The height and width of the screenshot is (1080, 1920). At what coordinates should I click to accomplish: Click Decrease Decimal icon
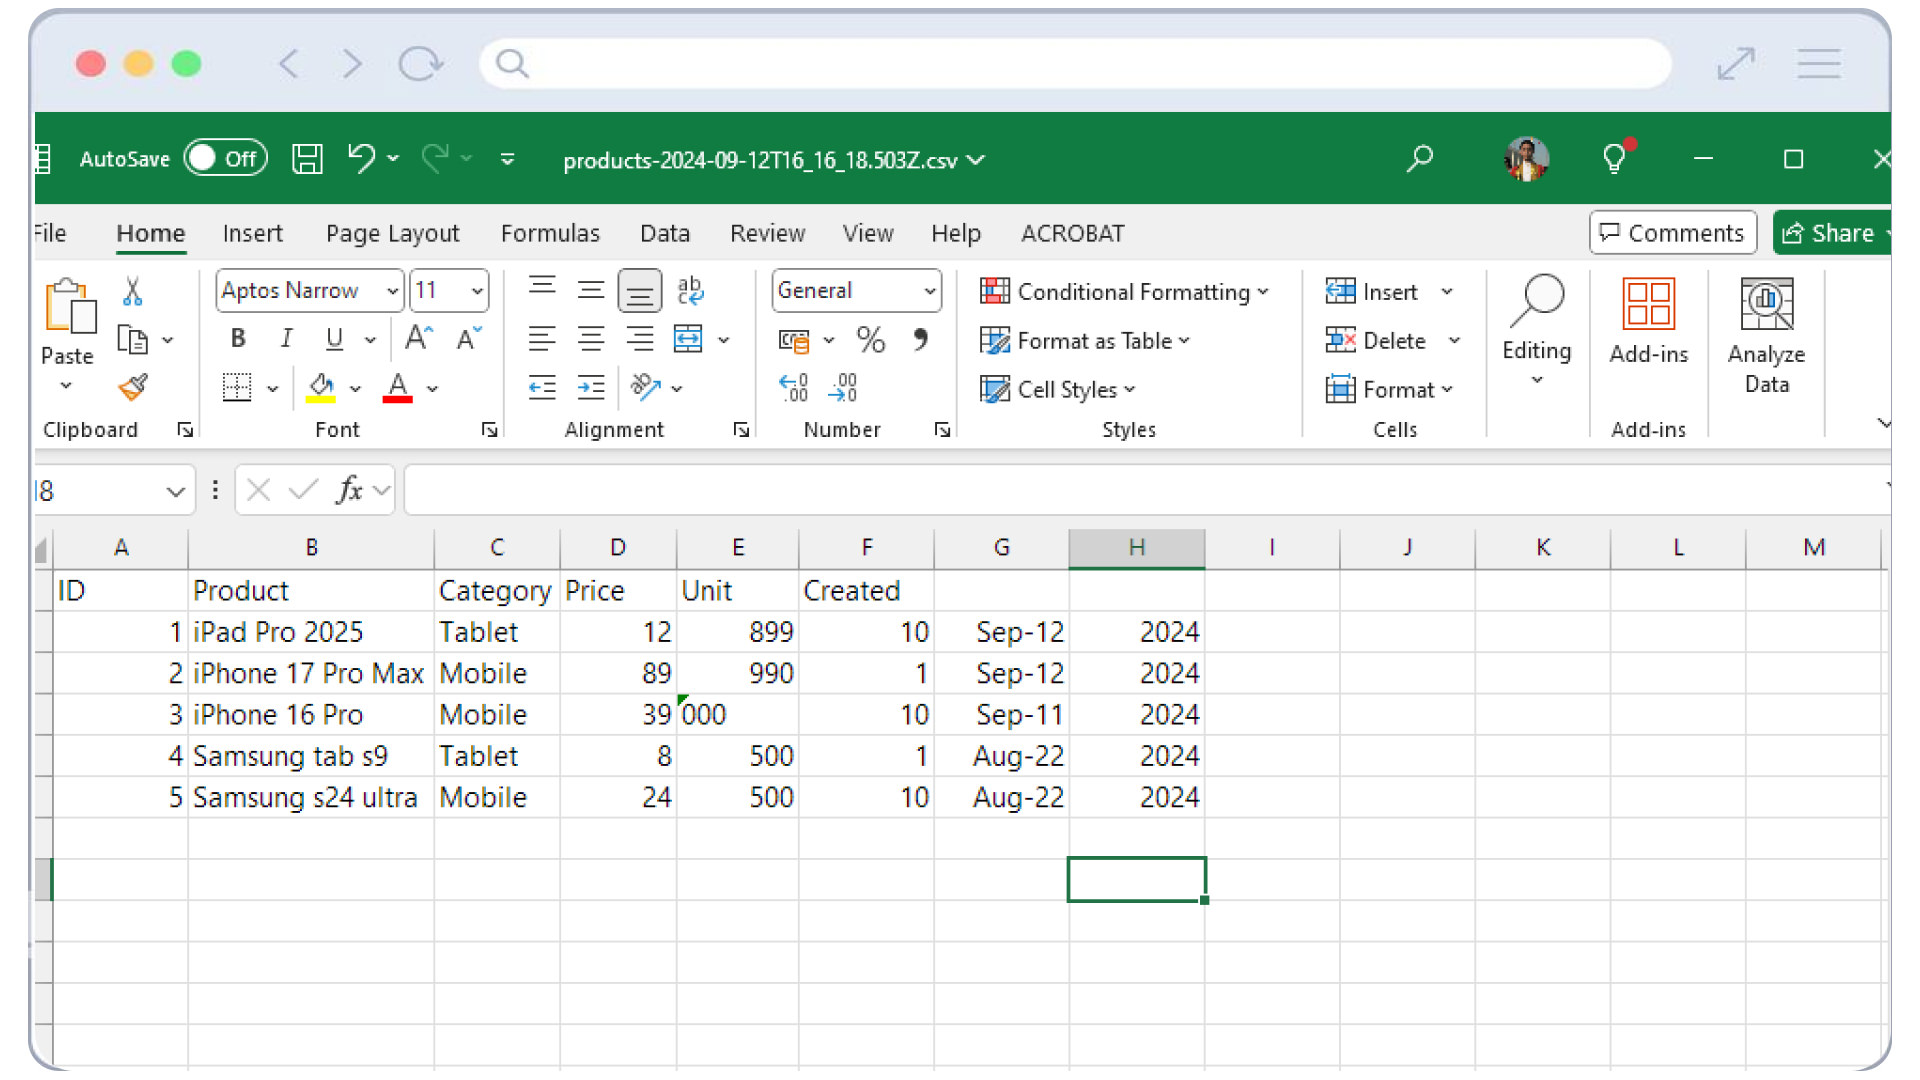(x=843, y=387)
